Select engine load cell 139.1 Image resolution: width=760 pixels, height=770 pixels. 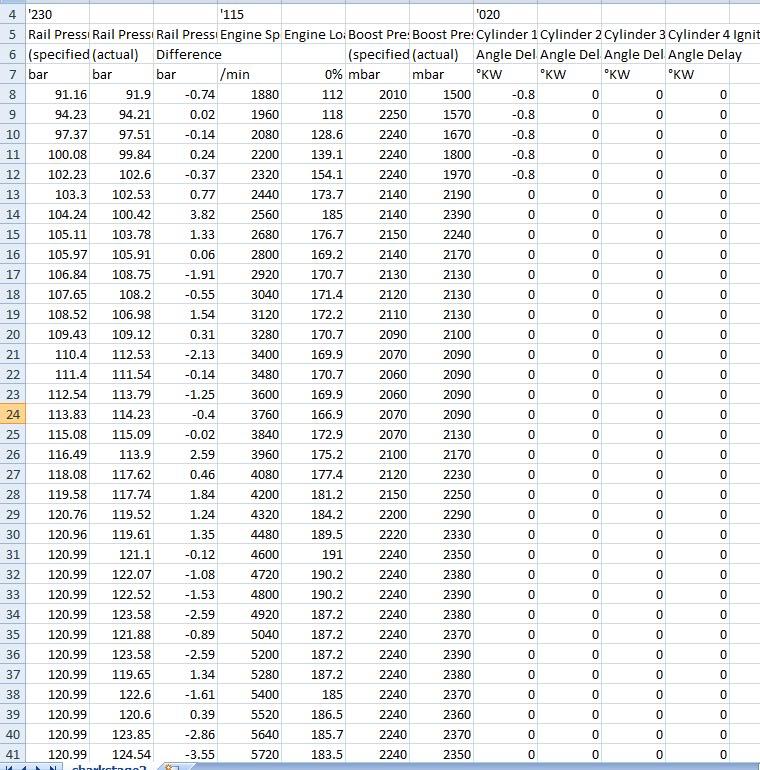tap(314, 155)
